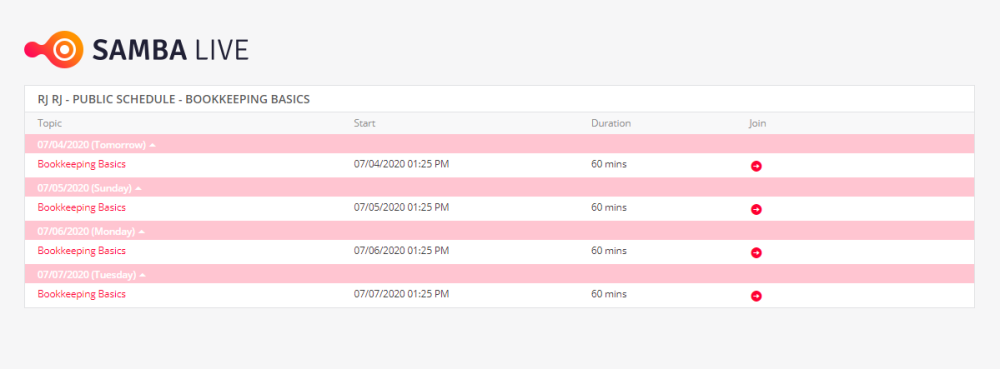Viewport: 1000px width, 369px height.
Task: Sort by the Duration column header
Action: [611, 123]
